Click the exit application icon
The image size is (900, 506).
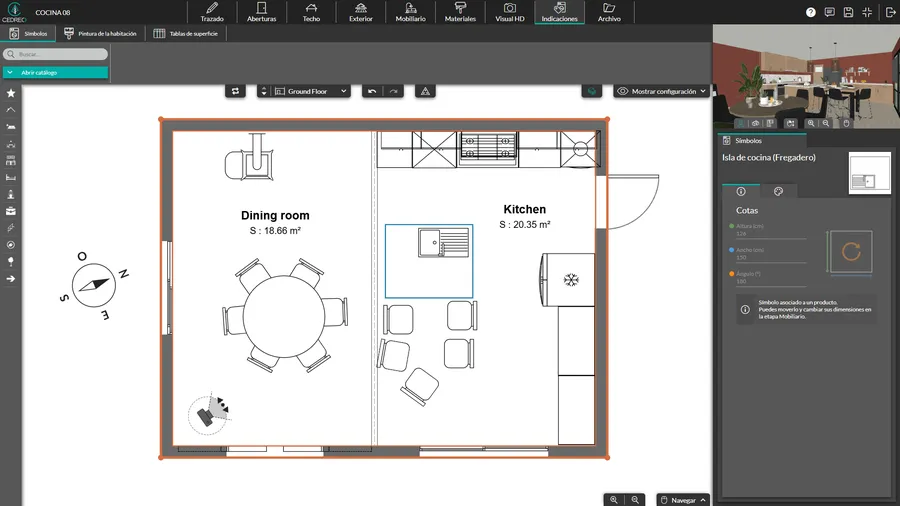coord(890,12)
